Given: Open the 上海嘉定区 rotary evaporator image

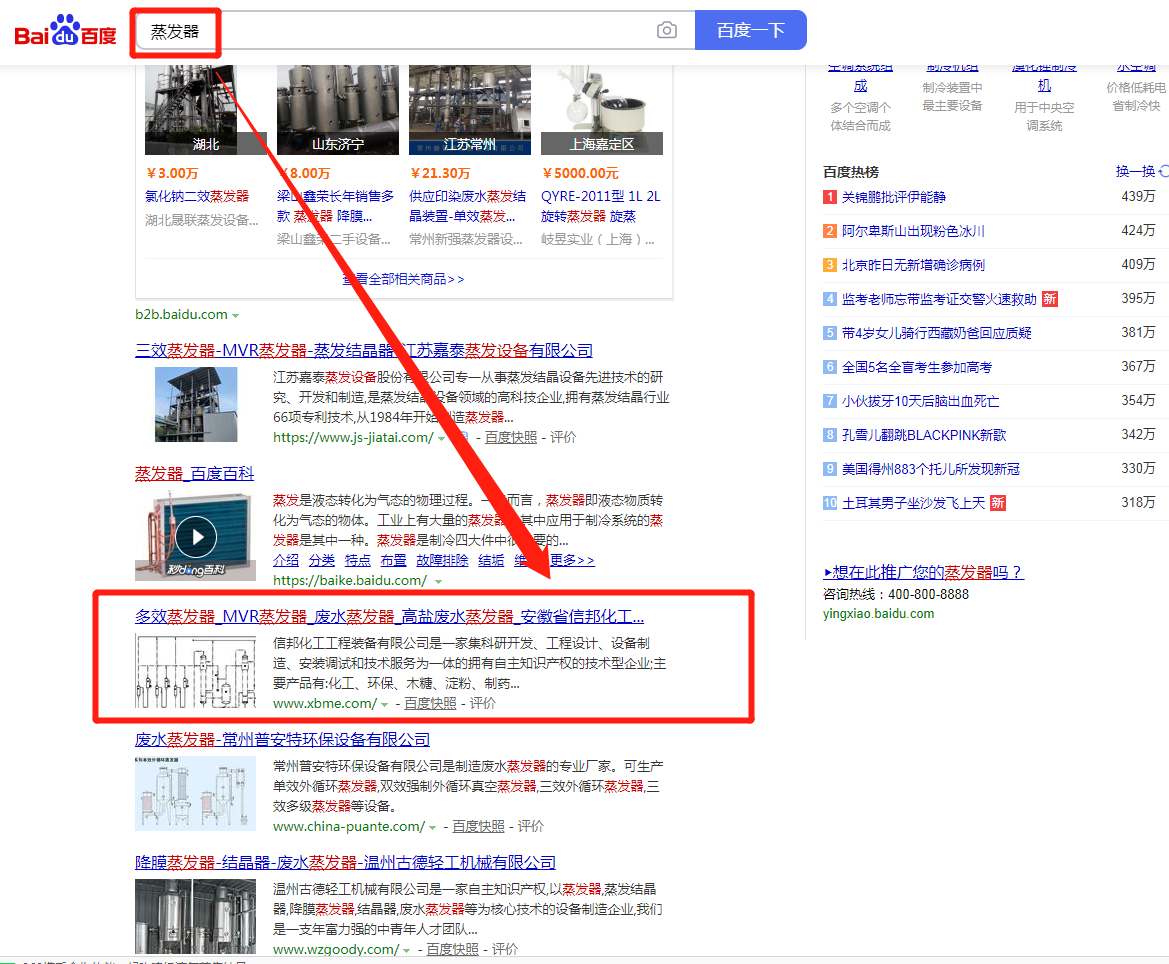Looking at the screenshot, I should tap(602, 110).
